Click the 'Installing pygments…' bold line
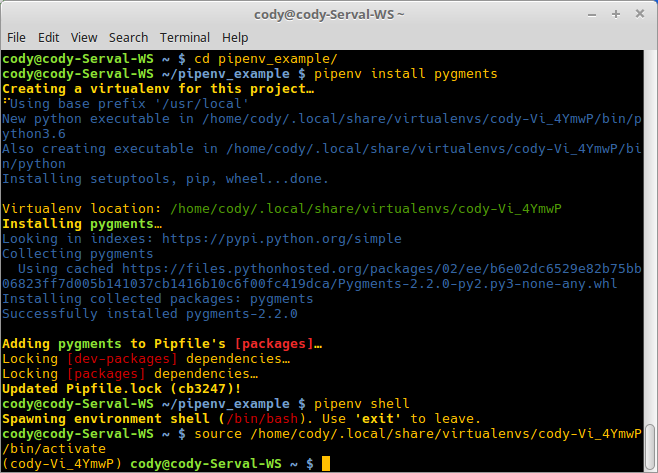The height and width of the screenshot is (473, 658). click(82, 224)
